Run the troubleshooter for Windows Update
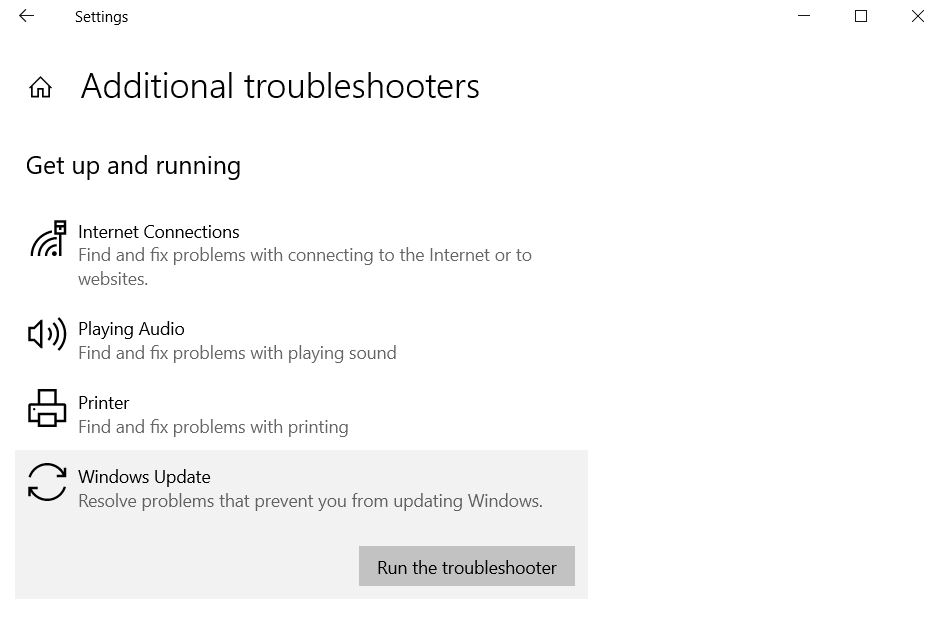 (x=466, y=566)
